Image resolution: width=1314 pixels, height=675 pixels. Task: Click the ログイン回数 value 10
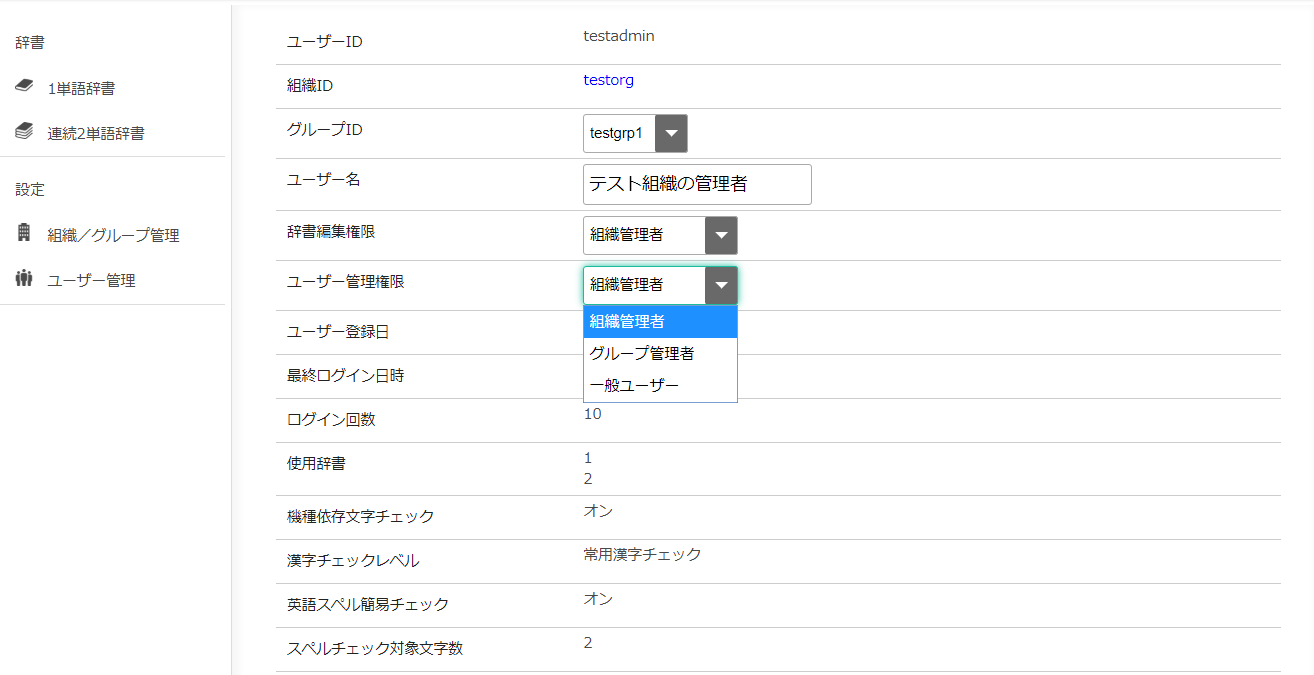[592, 414]
